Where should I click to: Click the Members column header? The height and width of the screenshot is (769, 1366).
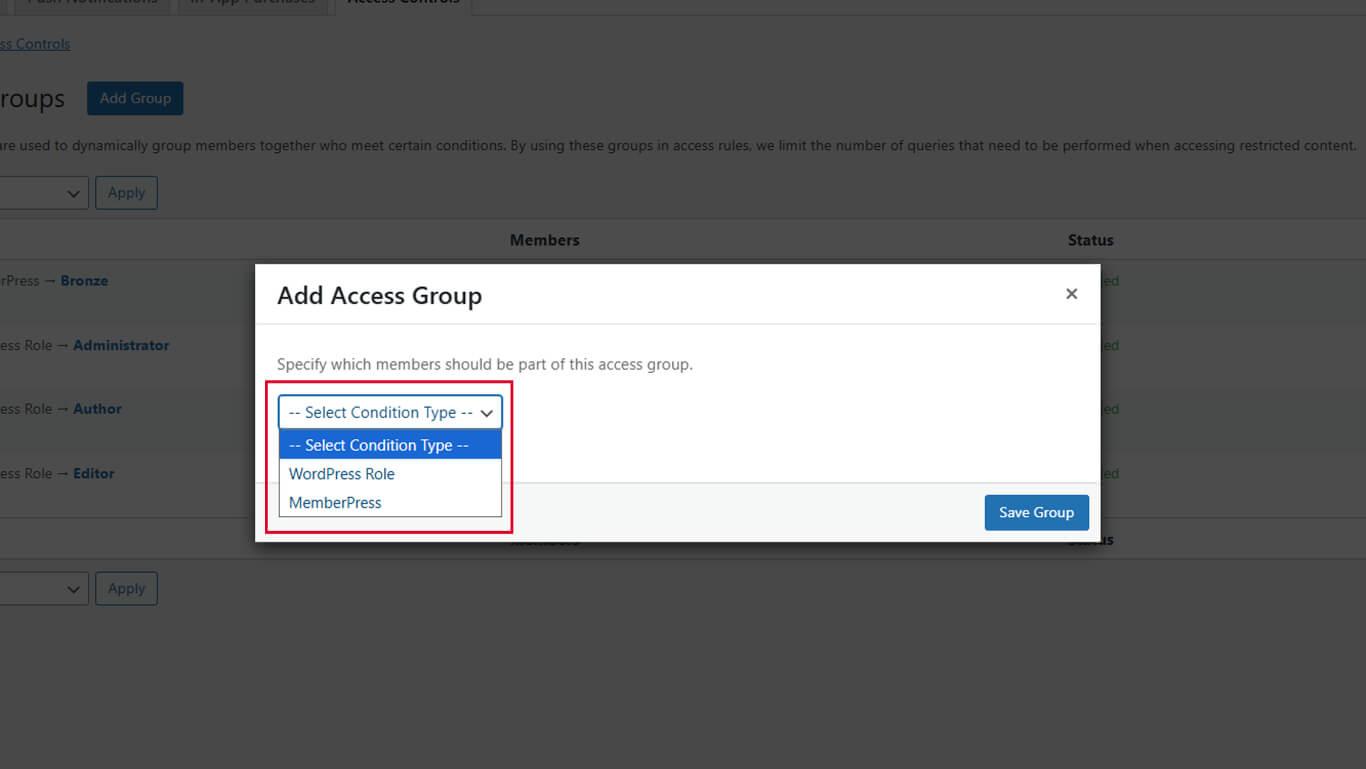544,240
